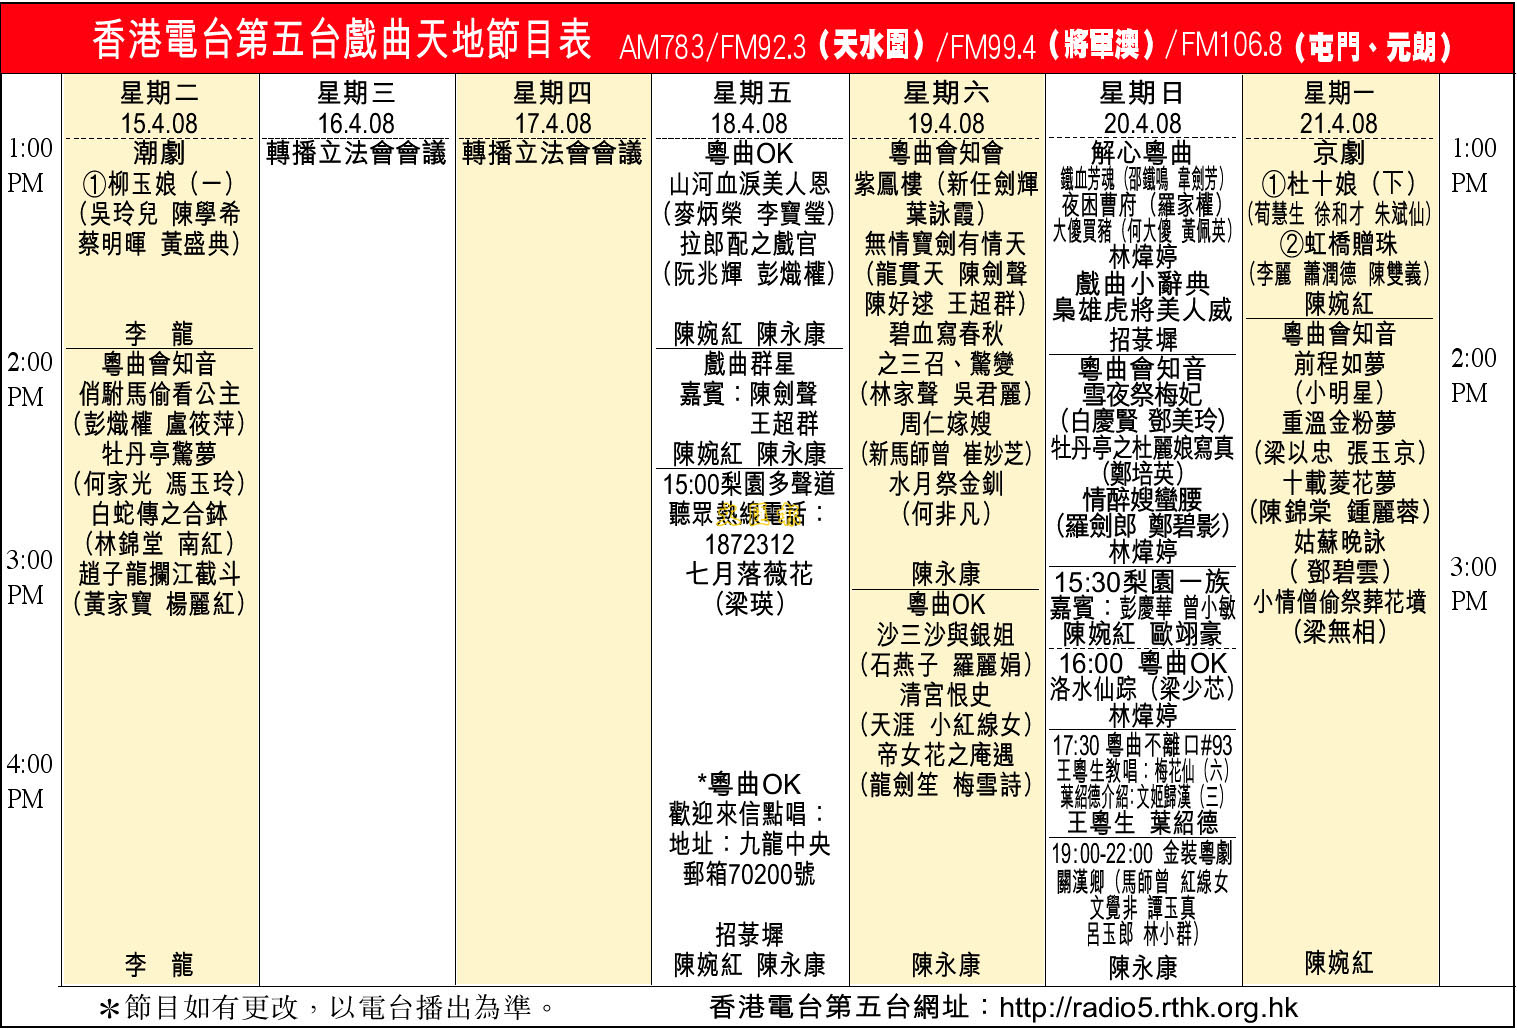
Task: Click the 15:00 梨園多聲道 entry on Friday
Action: (749, 485)
